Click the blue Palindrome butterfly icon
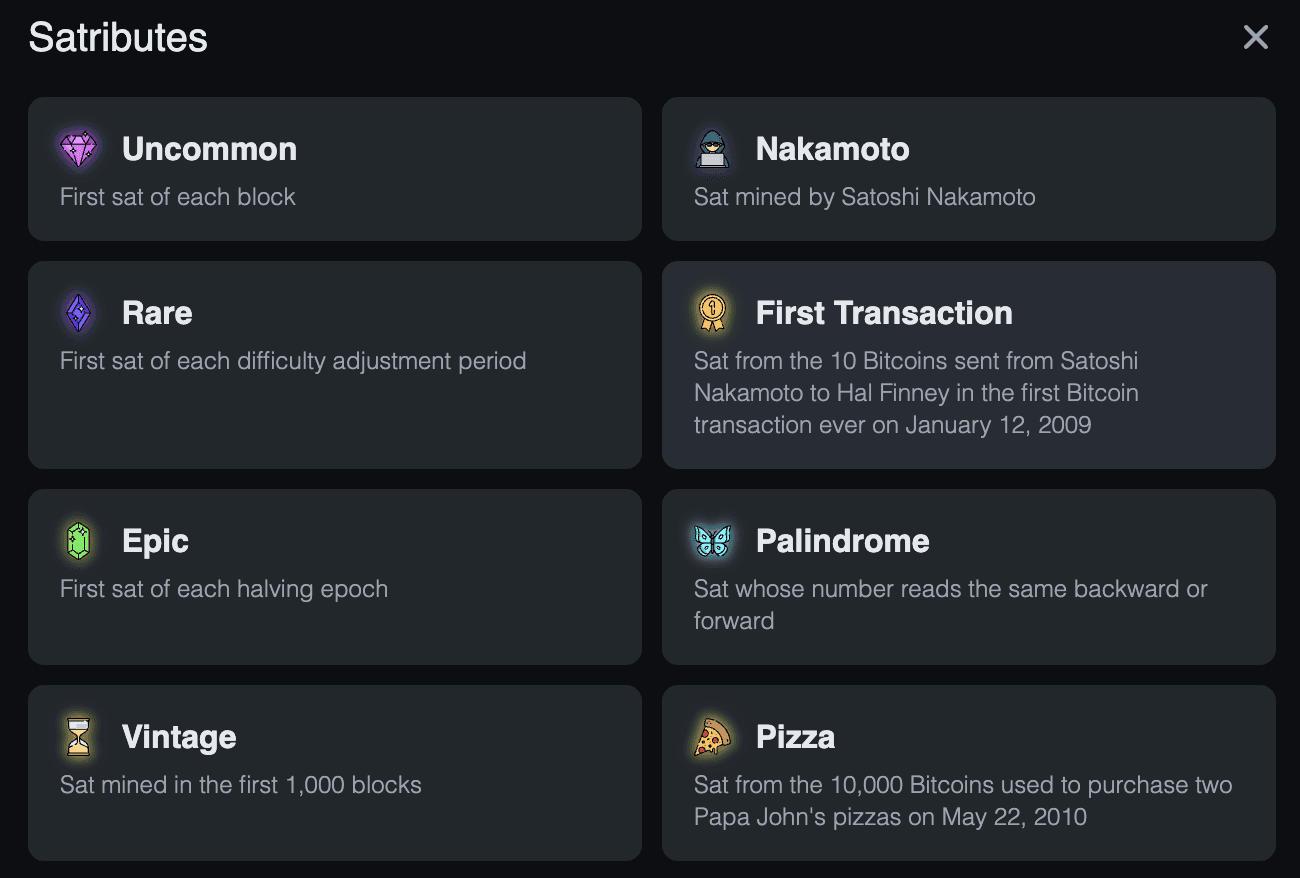This screenshot has height=878, width=1300. click(x=712, y=541)
